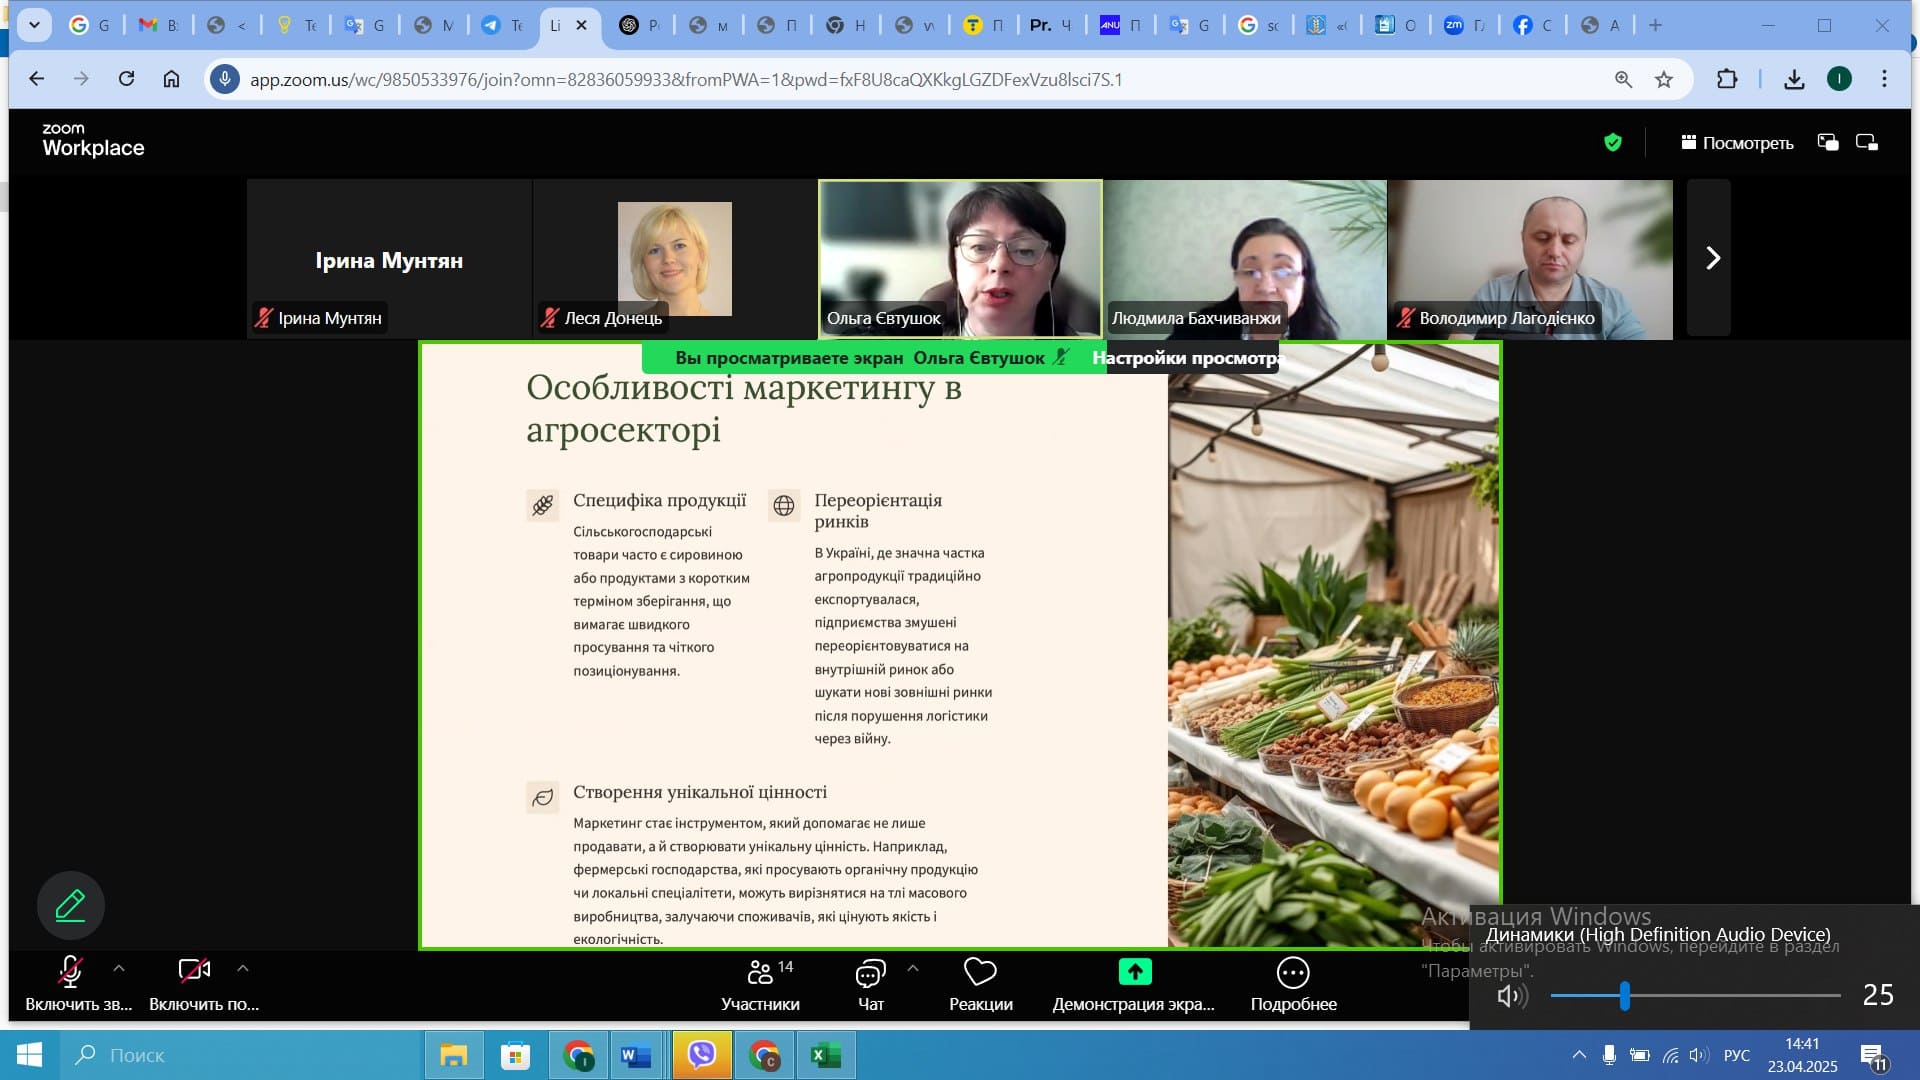Click the tray speaker volume icon
The image size is (1920, 1080).
[x=1699, y=1055]
